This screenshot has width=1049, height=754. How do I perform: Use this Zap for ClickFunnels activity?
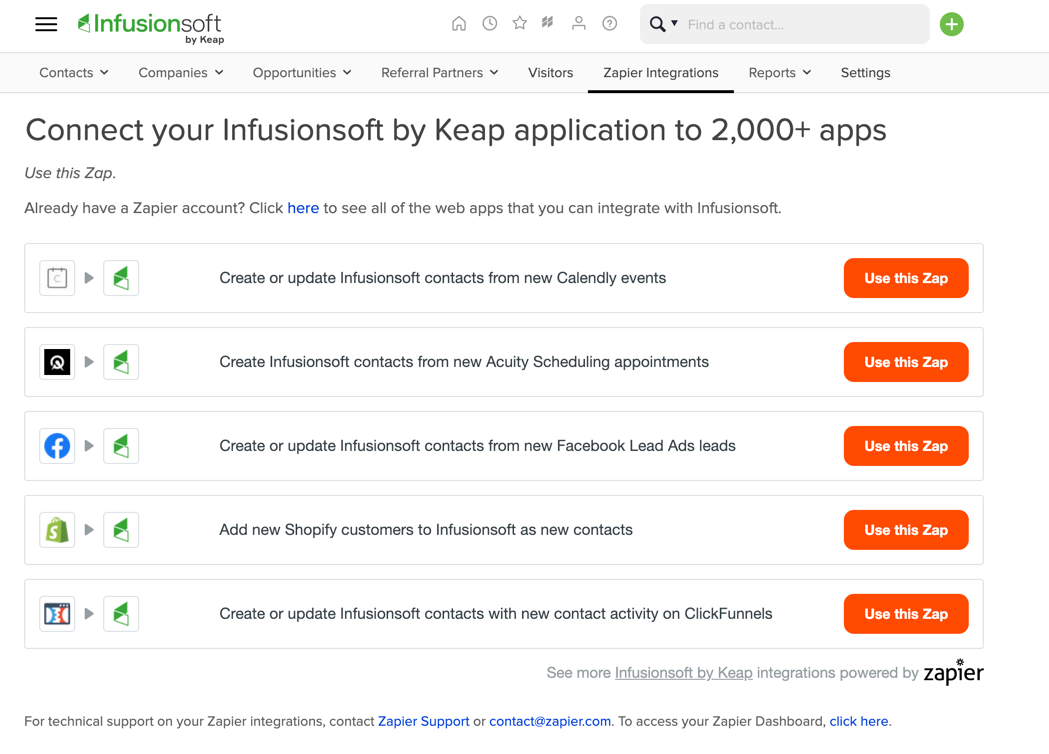[906, 614]
